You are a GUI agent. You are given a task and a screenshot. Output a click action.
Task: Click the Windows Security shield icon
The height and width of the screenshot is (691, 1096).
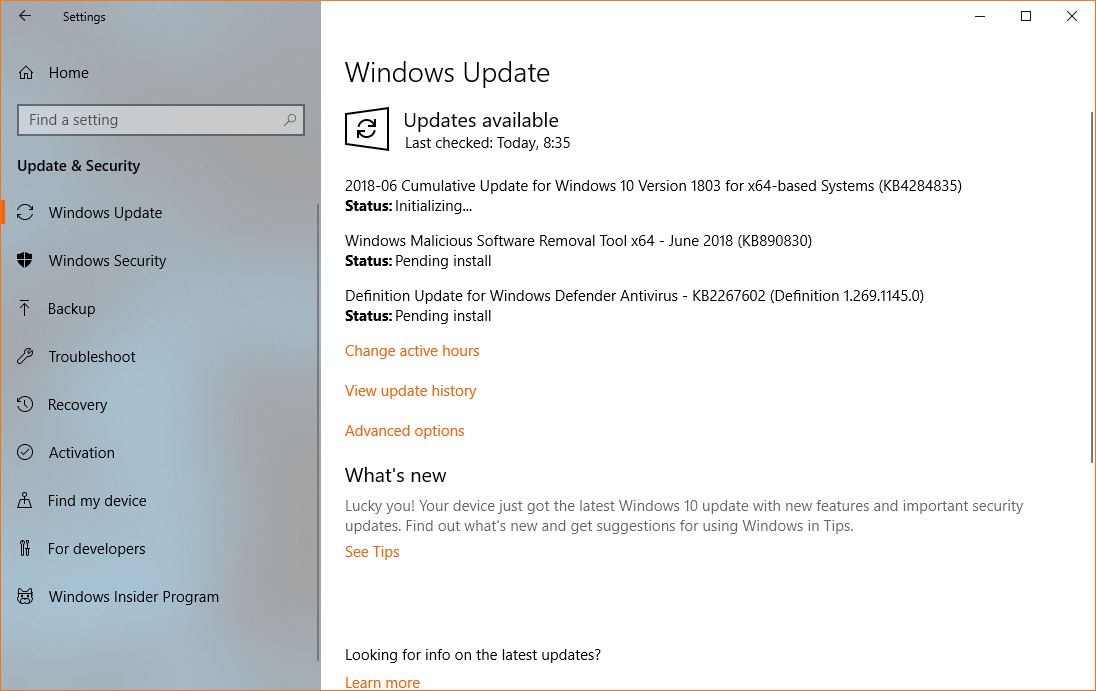coord(25,261)
